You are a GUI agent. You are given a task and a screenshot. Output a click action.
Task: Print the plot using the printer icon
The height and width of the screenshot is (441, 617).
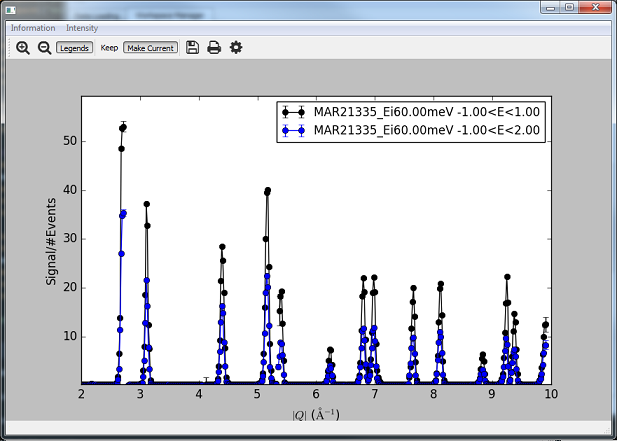214,48
